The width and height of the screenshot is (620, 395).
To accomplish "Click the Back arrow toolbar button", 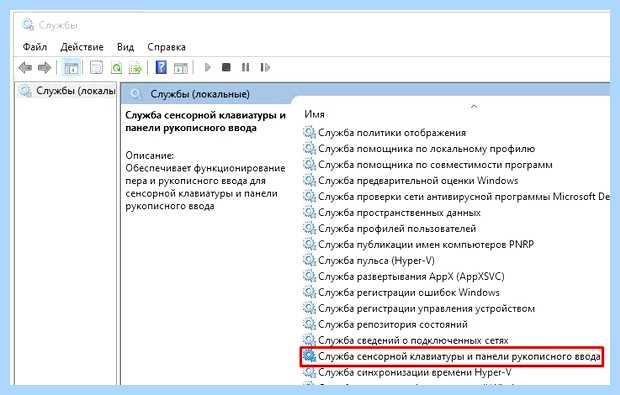I will [25, 68].
